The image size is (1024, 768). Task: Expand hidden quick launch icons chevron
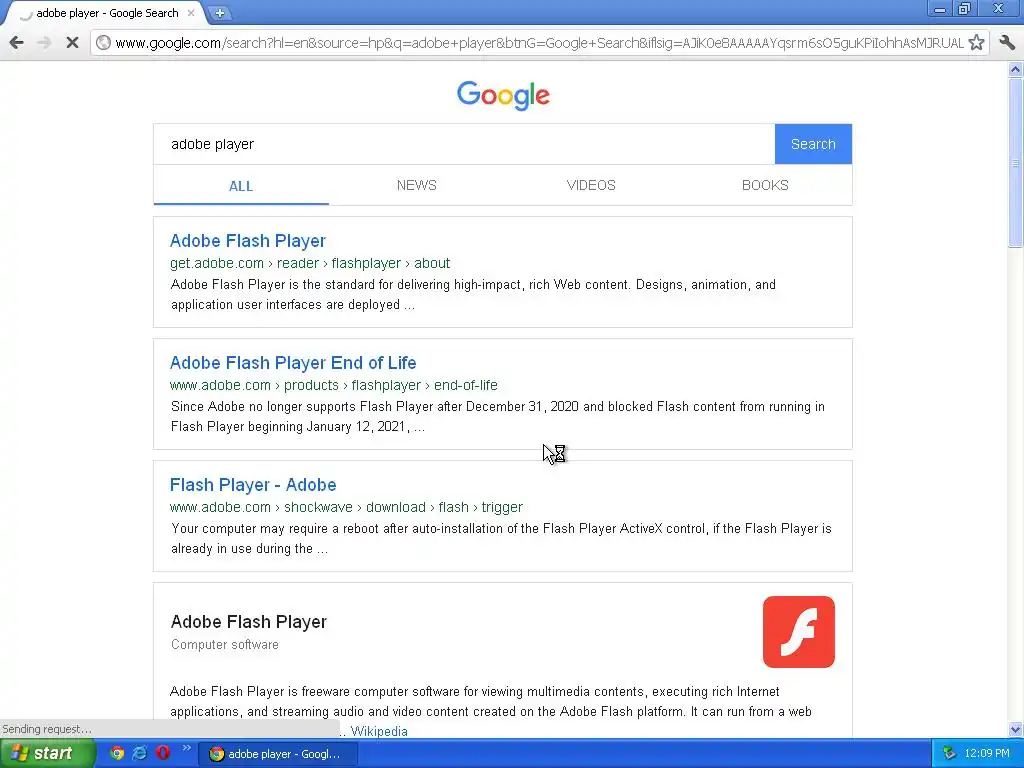click(186, 748)
